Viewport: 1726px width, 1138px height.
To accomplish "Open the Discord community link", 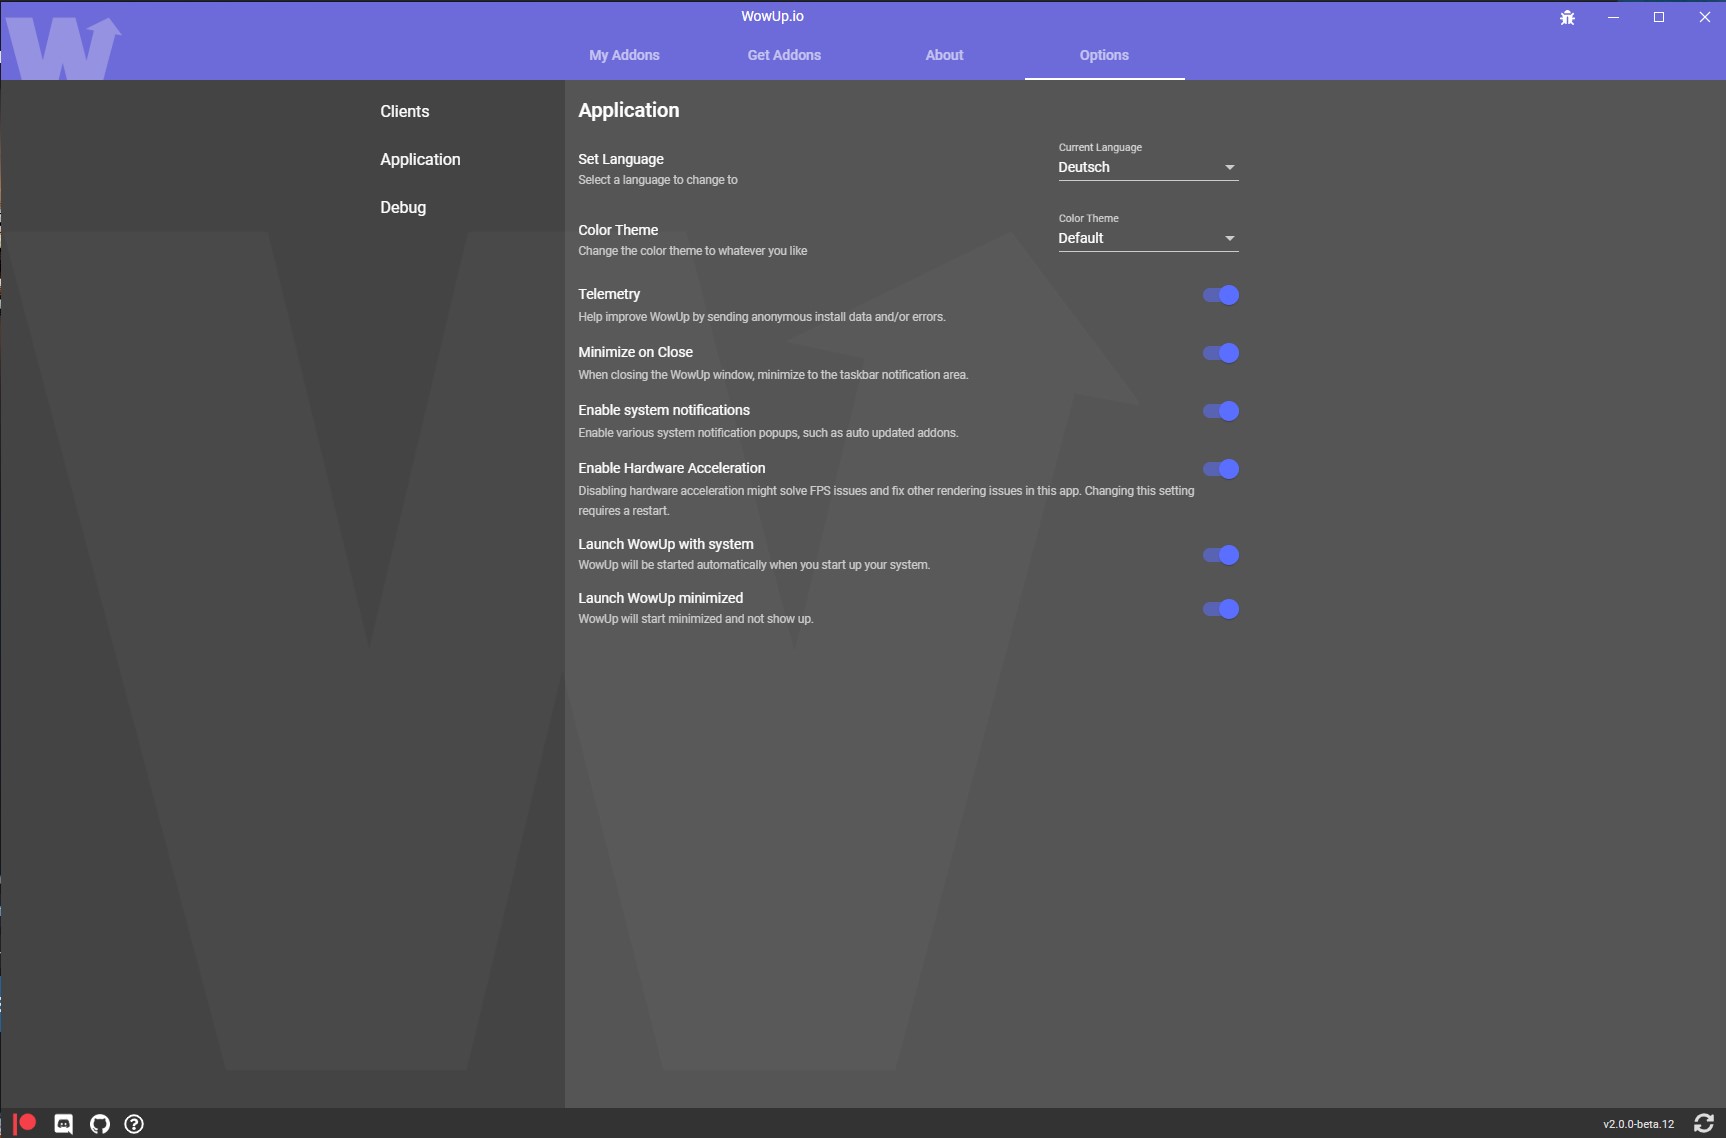I will tap(63, 1123).
